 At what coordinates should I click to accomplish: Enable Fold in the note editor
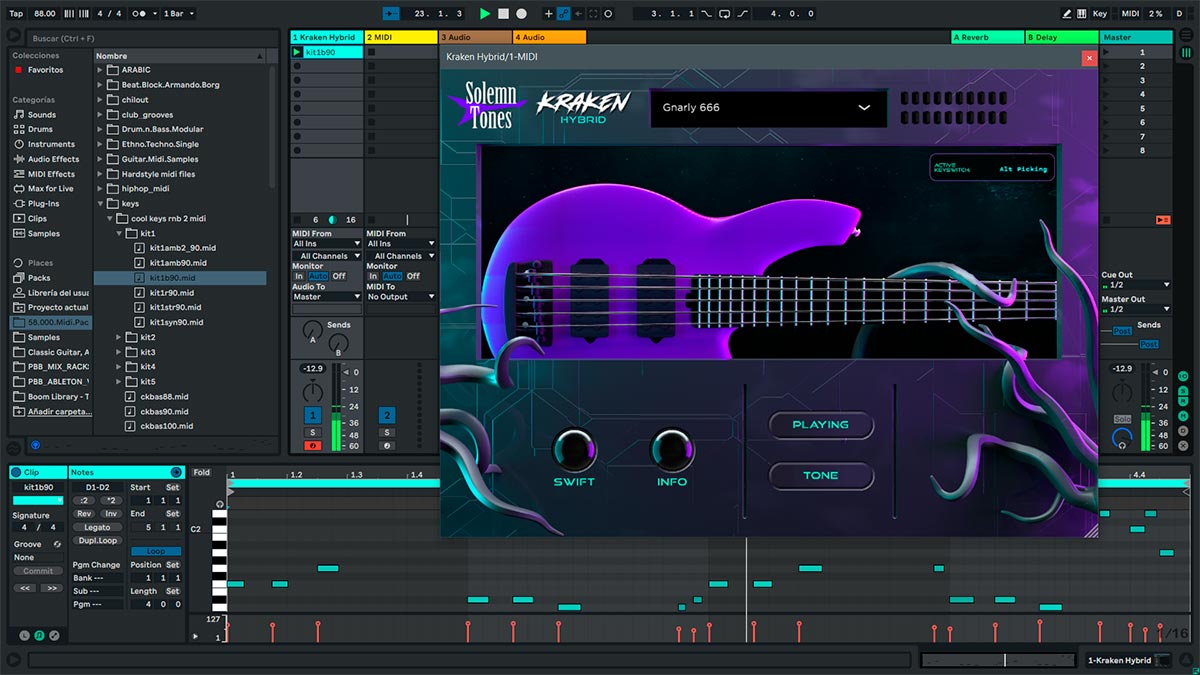[x=201, y=472]
